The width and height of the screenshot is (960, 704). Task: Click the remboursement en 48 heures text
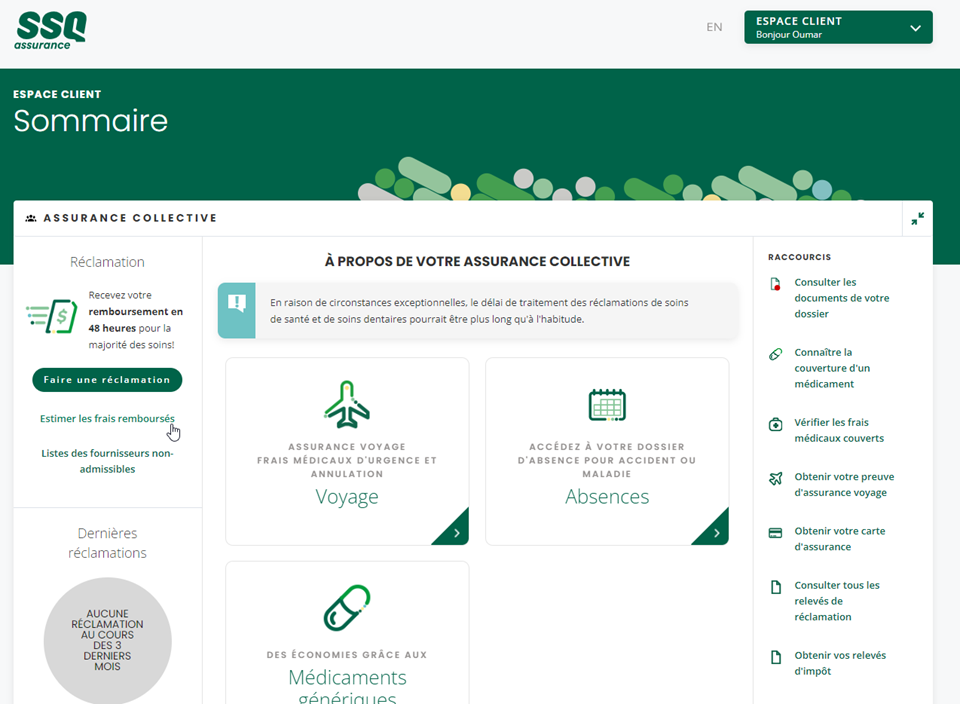coord(135,320)
